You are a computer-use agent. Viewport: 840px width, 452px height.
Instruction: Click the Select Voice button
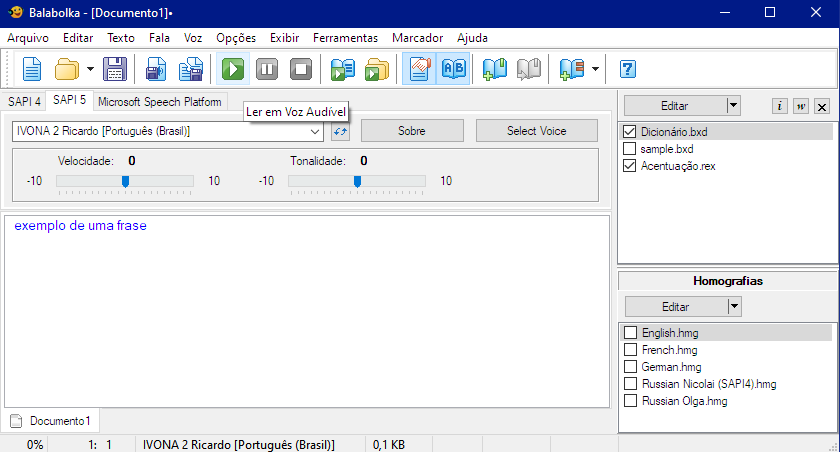536,131
